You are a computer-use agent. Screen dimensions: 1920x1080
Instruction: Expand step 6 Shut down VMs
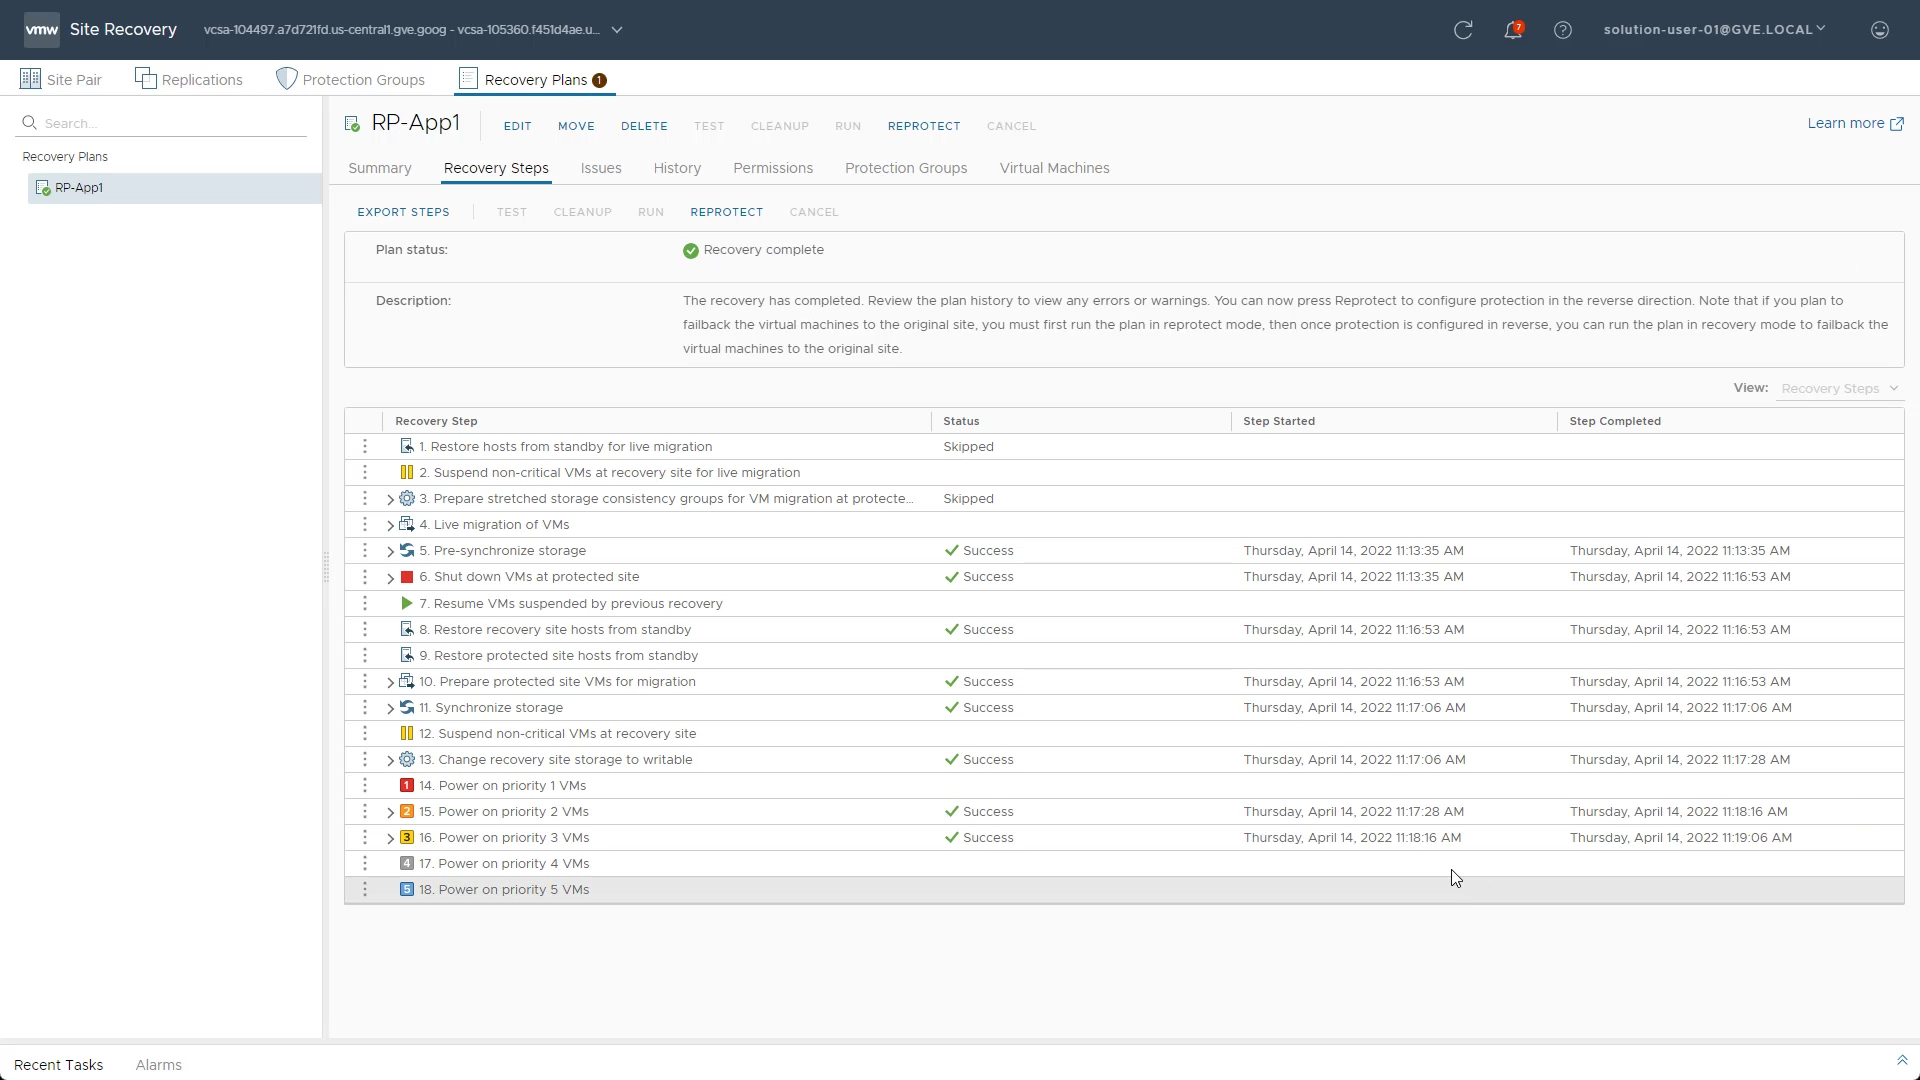pyautogui.click(x=390, y=577)
